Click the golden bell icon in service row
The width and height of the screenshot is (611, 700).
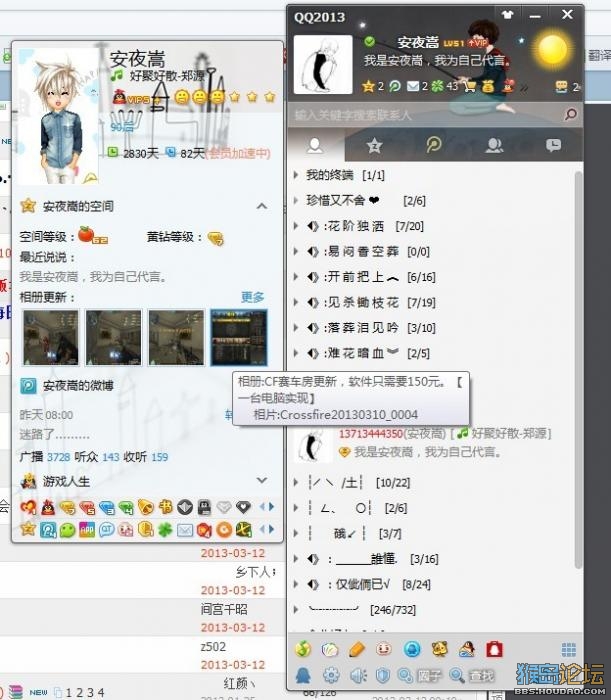pos(145,507)
